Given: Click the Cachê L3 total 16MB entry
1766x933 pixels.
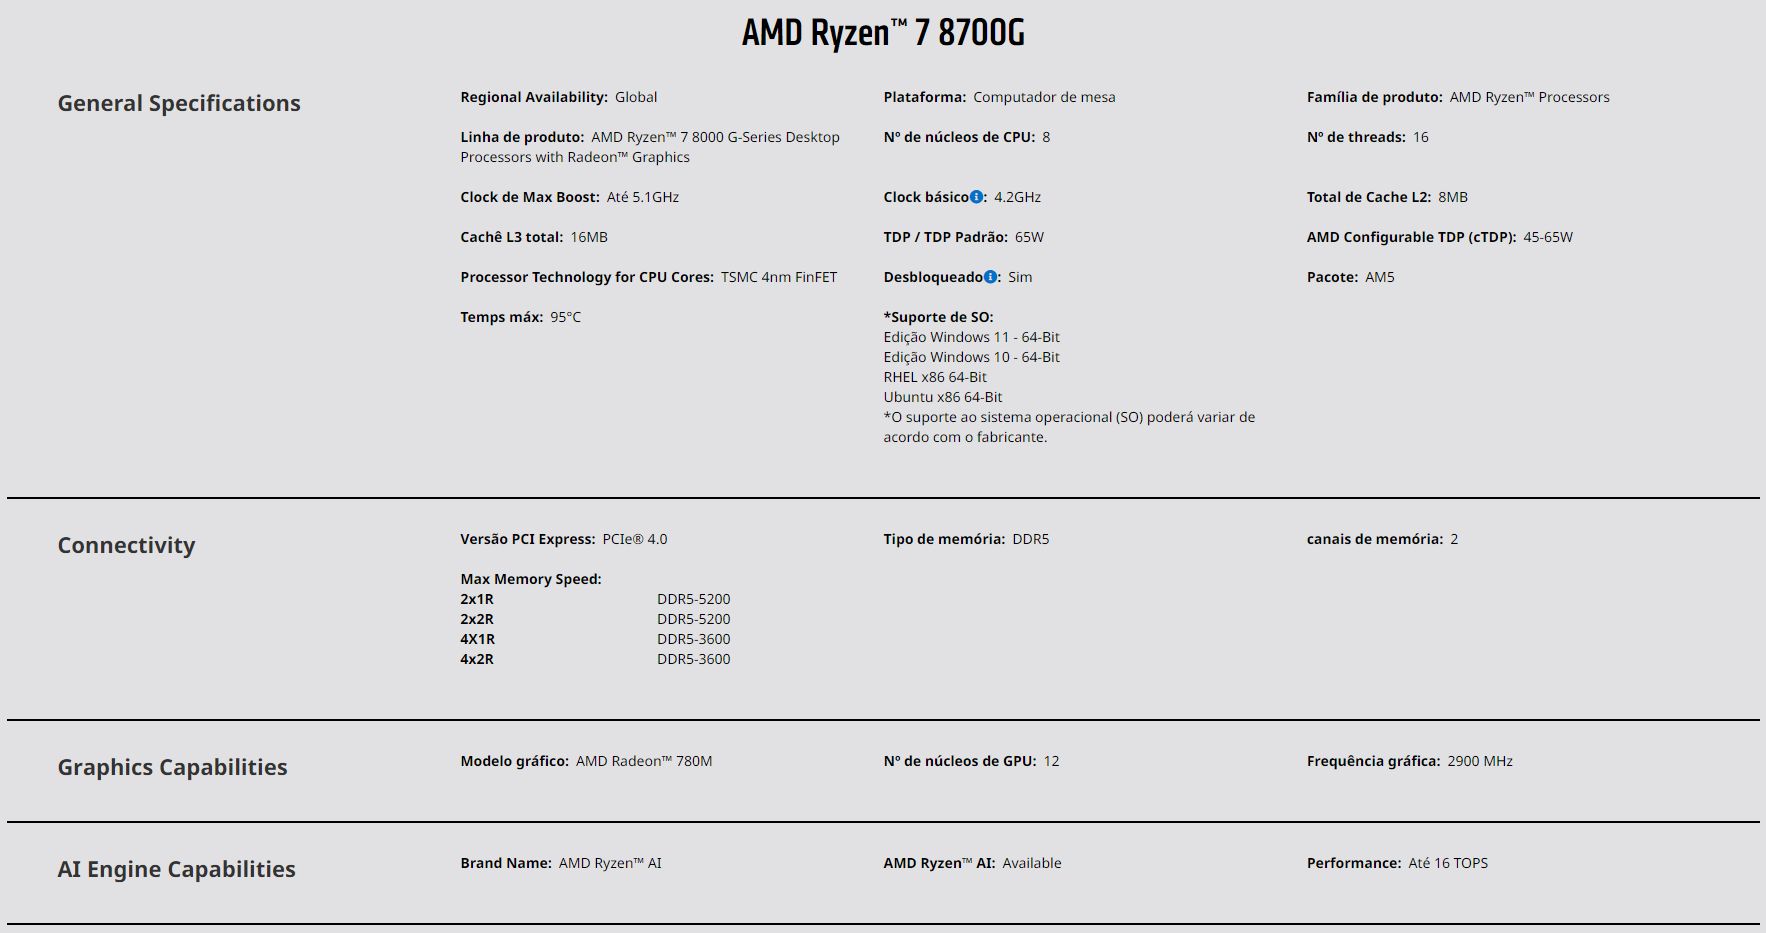Looking at the screenshot, I should coord(534,237).
